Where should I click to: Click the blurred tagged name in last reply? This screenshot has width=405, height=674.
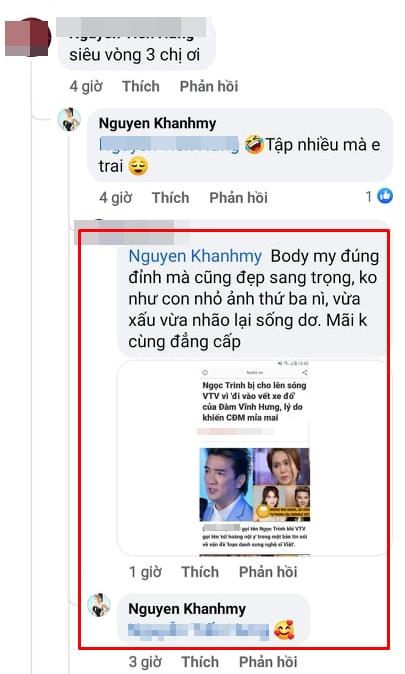point(199,630)
